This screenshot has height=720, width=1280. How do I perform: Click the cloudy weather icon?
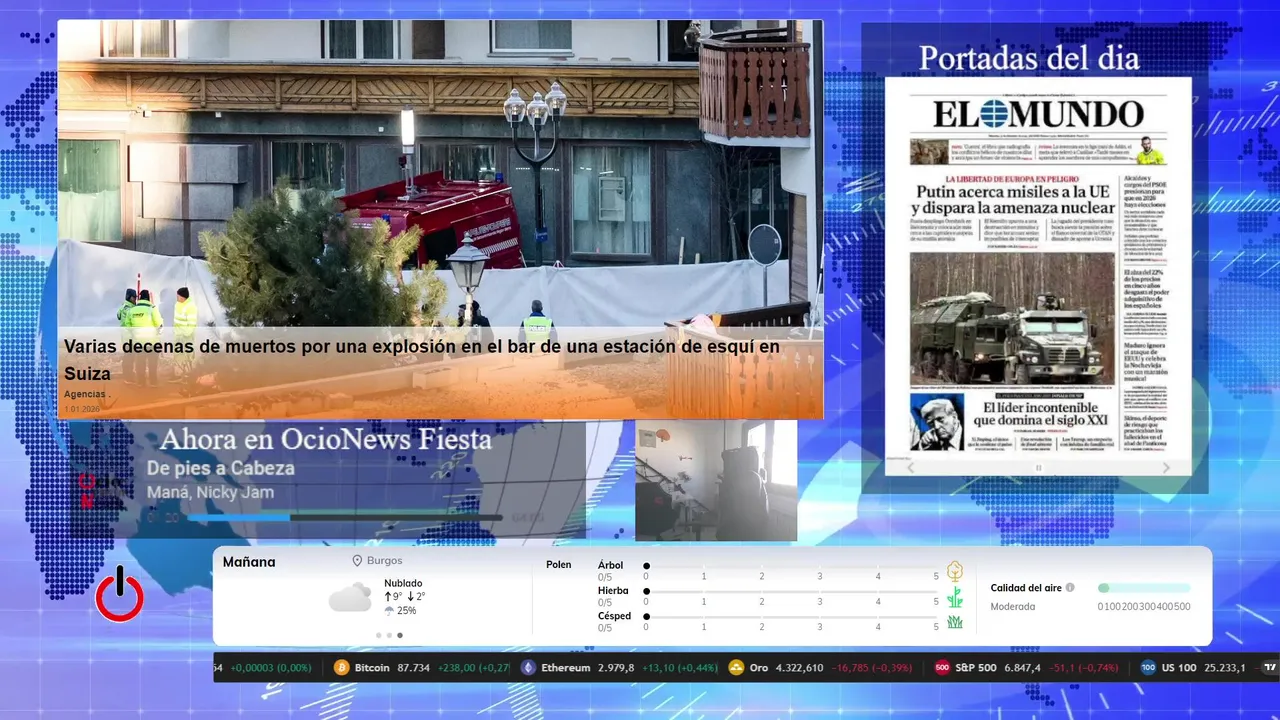(350, 598)
